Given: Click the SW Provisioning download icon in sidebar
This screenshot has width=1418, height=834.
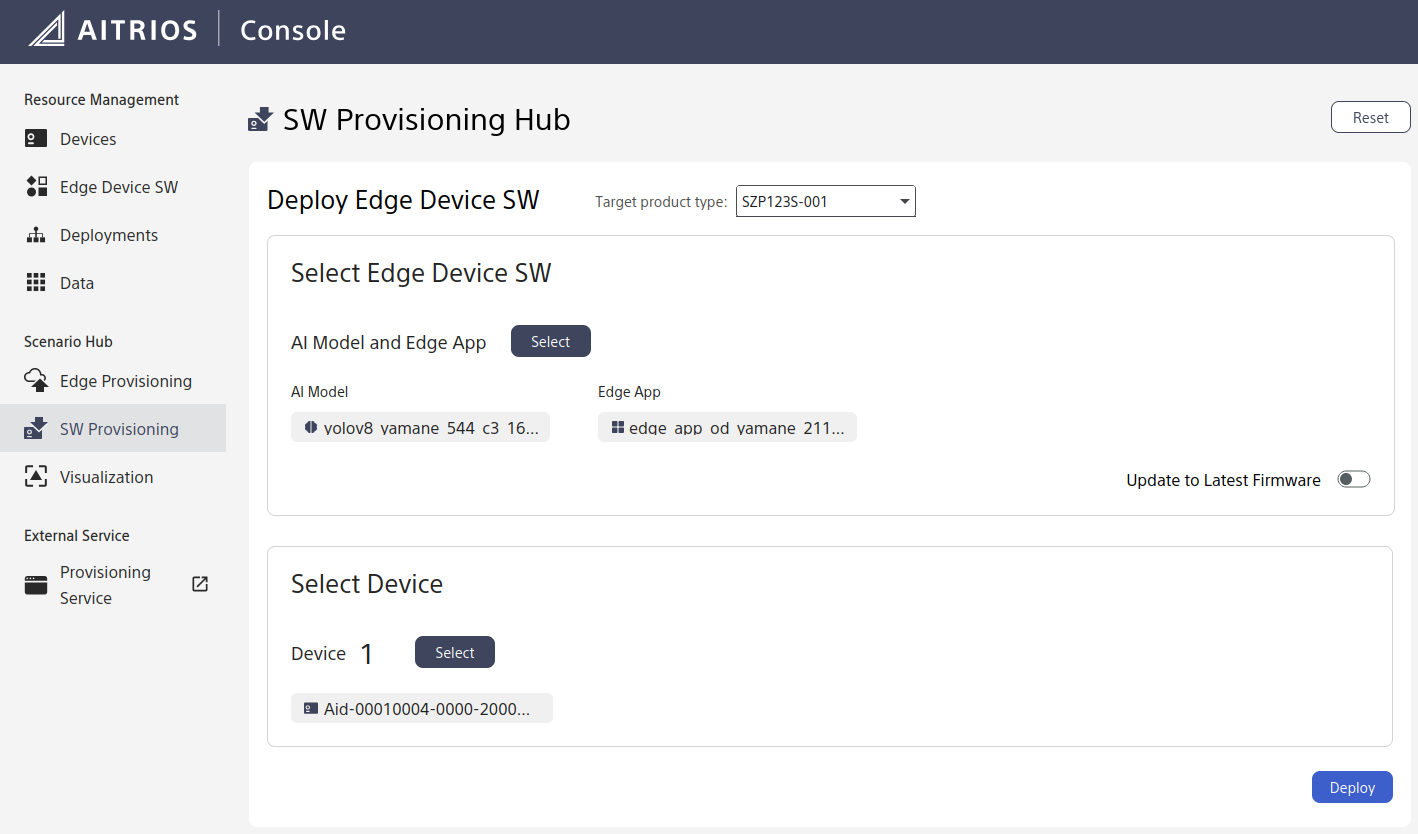Looking at the screenshot, I should point(36,428).
